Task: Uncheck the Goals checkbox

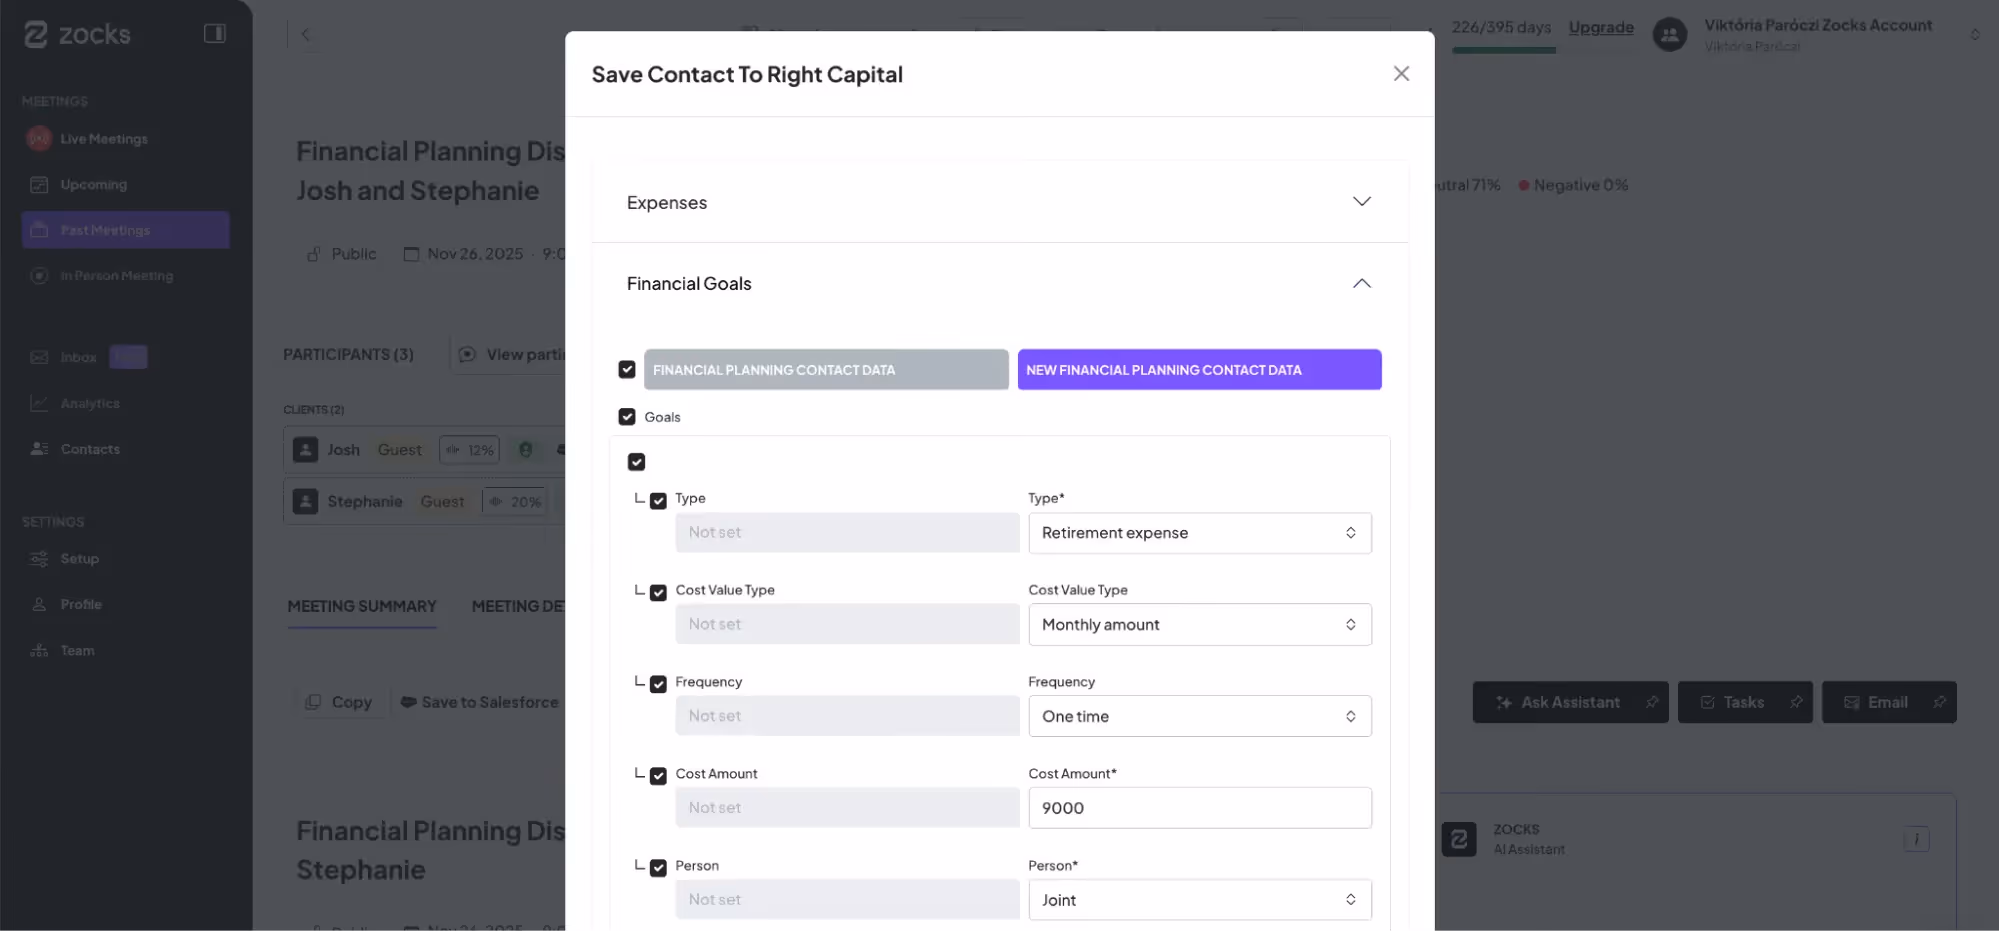Action: (x=628, y=416)
